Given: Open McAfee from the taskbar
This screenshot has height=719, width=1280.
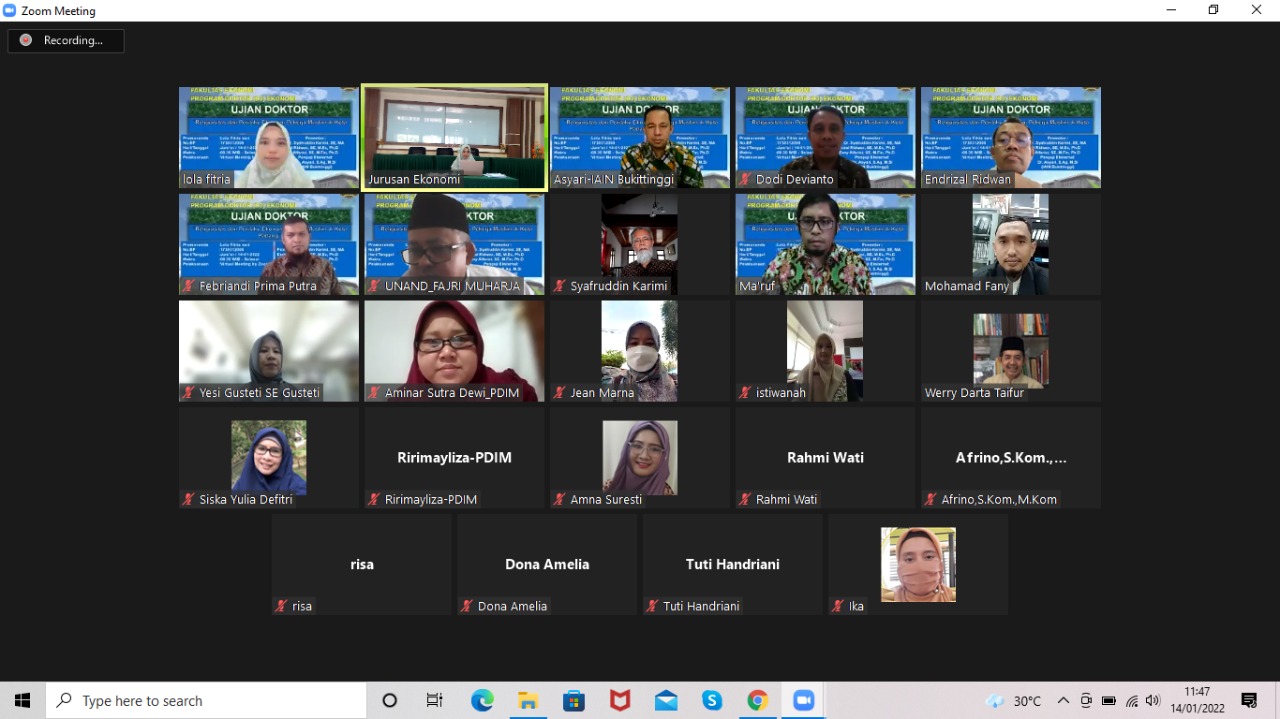Looking at the screenshot, I should click(620, 701).
